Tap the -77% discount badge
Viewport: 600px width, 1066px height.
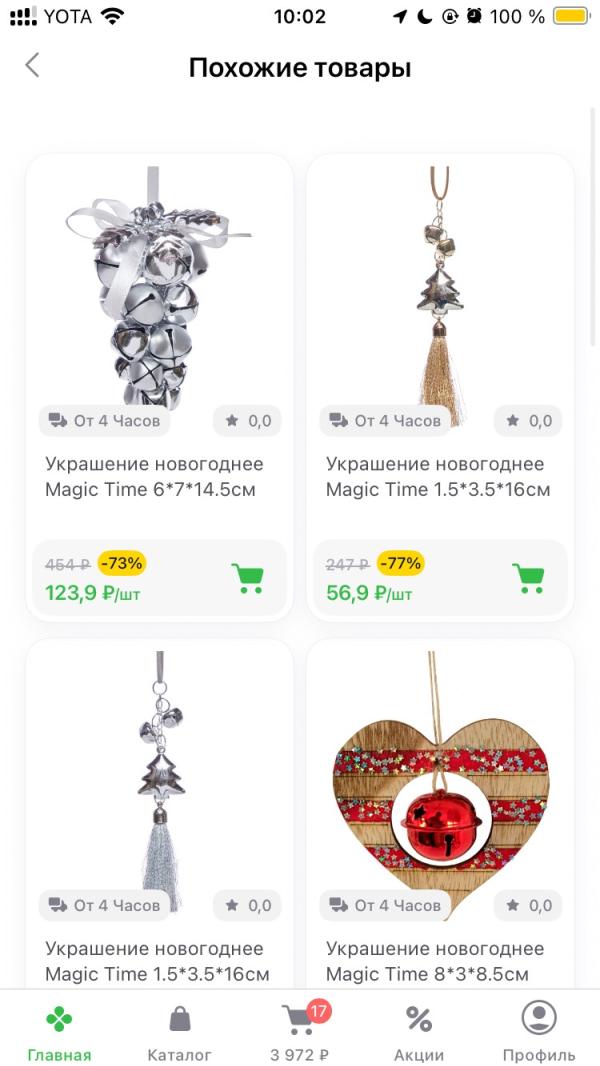(401, 563)
